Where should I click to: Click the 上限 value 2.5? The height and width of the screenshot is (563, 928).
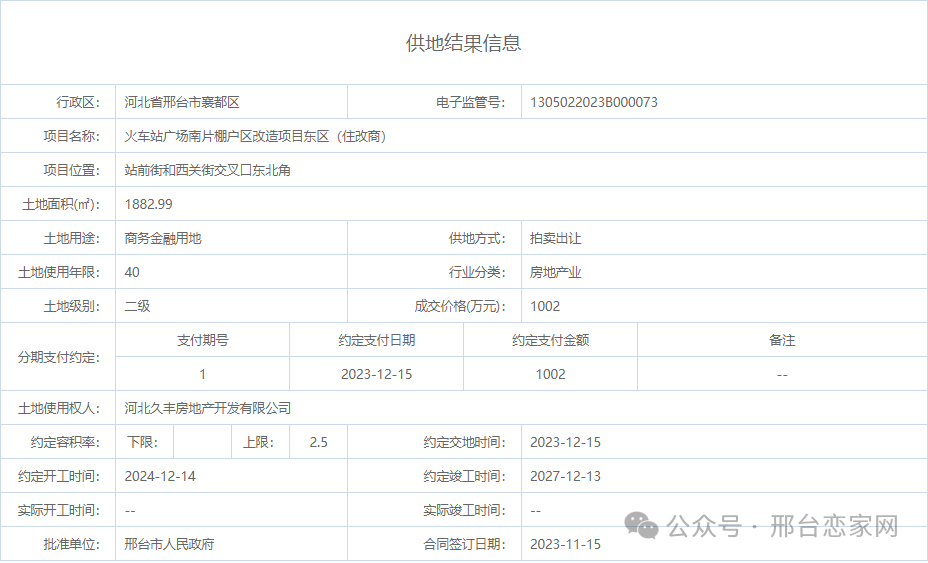(318, 443)
